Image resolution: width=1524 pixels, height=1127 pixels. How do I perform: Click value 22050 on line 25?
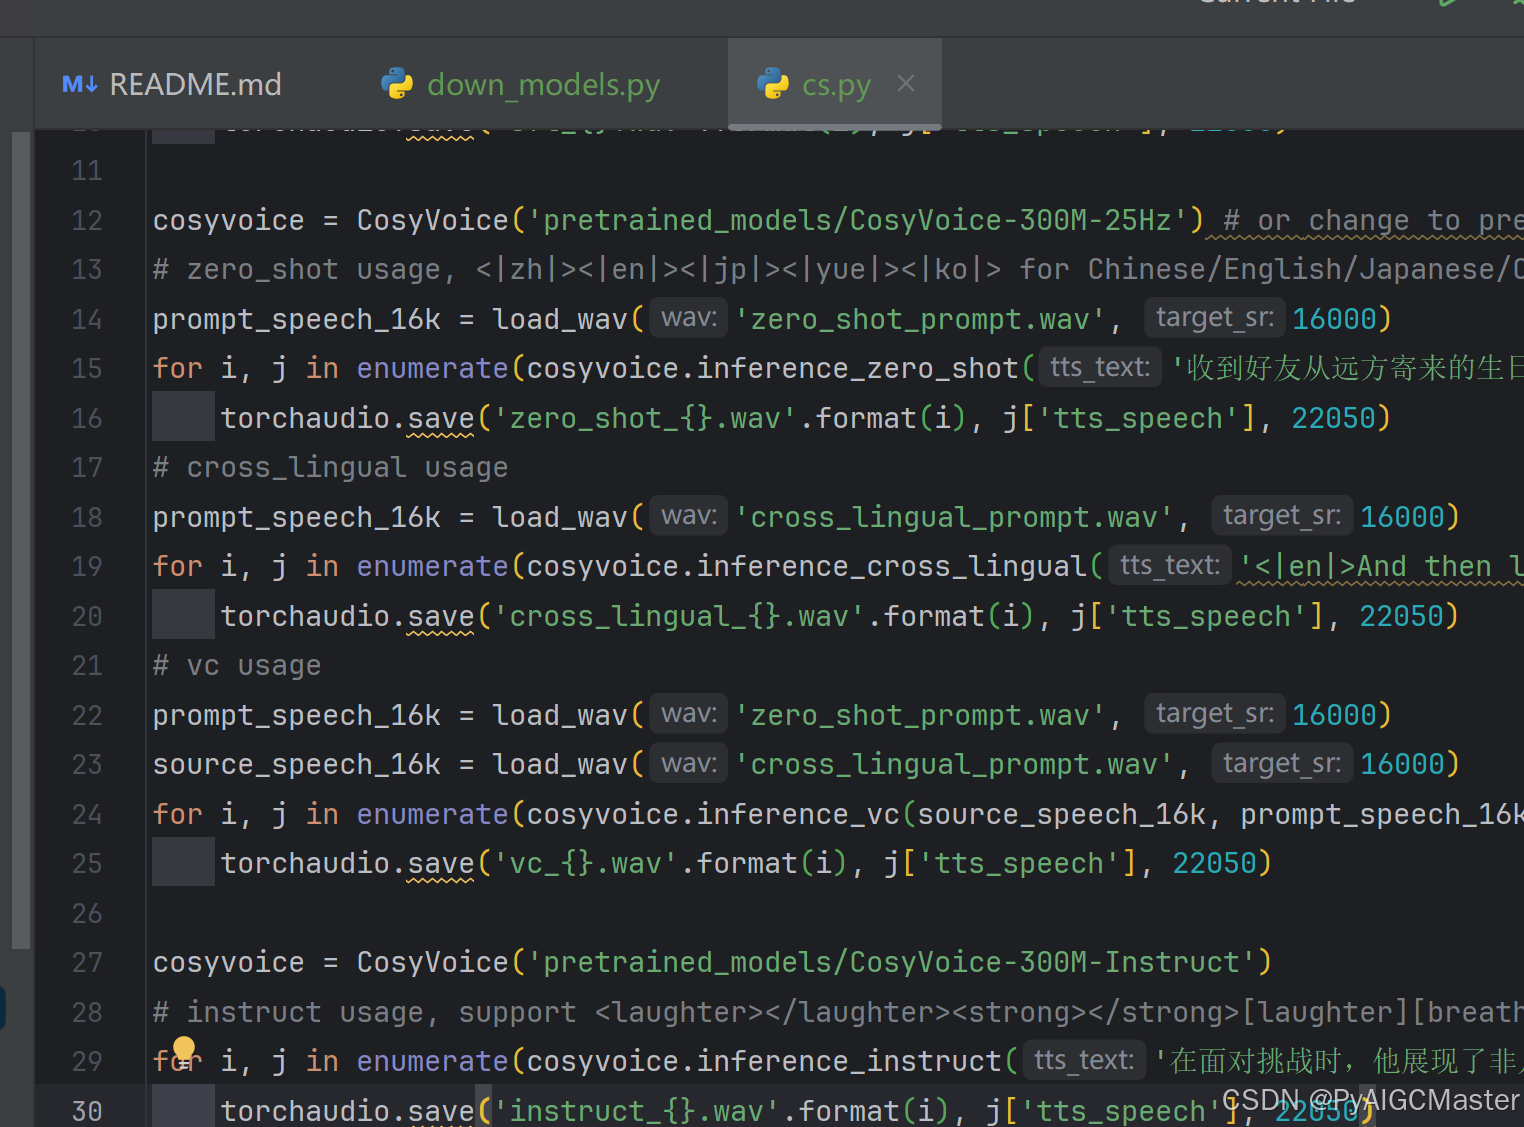pyautogui.click(x=1214, y=863)
